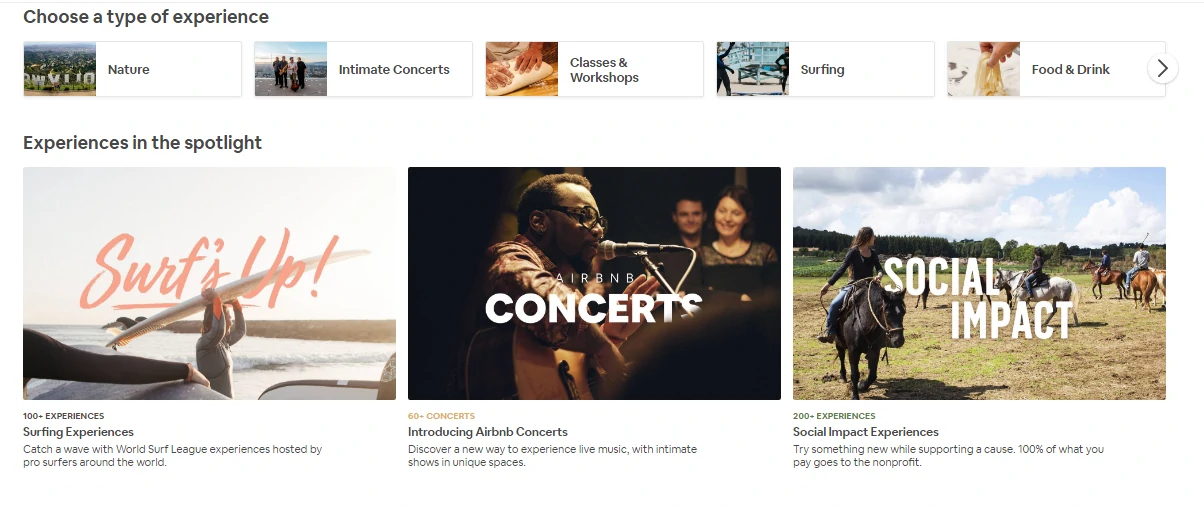Open the Classes & Workshops dough image

point(522,69)
